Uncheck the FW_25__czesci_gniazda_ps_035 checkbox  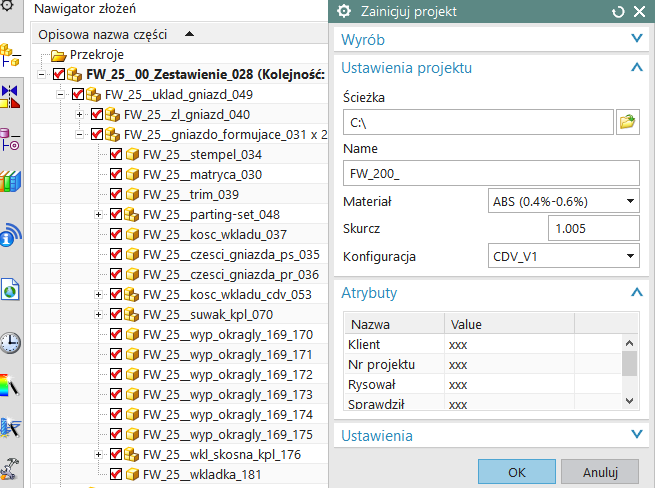tap(116, 254)
